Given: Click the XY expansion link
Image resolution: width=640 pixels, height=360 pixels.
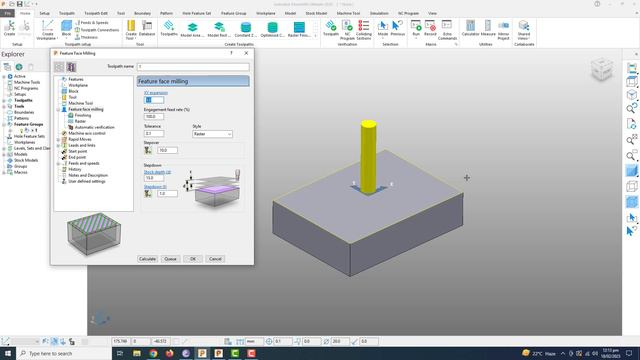Looking at the screenshot, I should 156,93.
